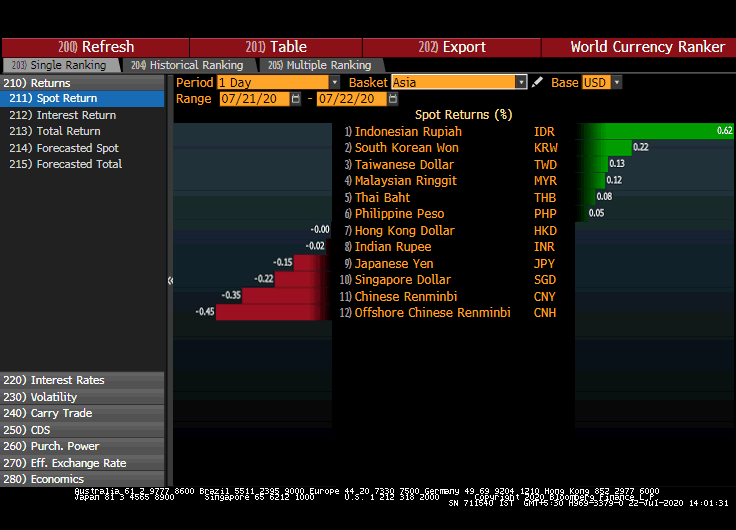Click the green Indonesian Rupiah return bar
The image size is (736, 530).
[x=655, y=131]
